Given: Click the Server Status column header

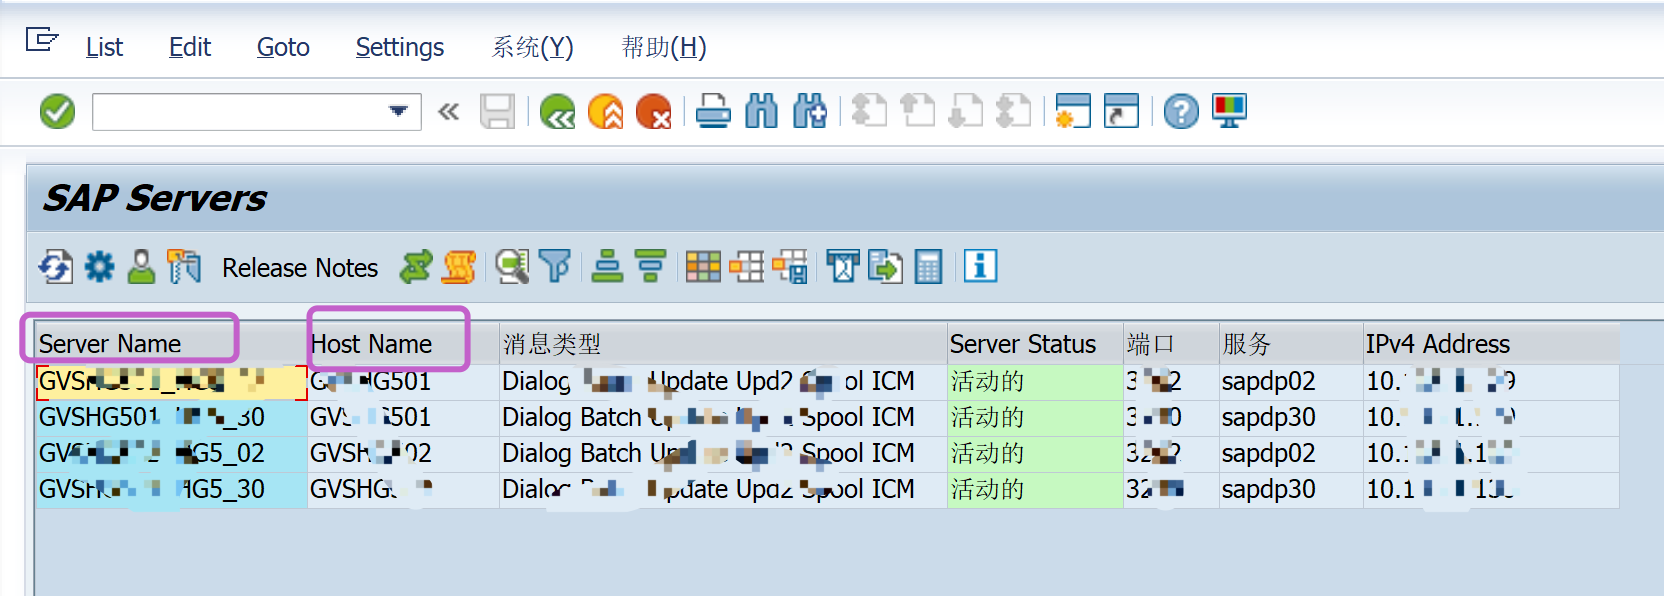Looking at the screenshot, I should 1035,344.
